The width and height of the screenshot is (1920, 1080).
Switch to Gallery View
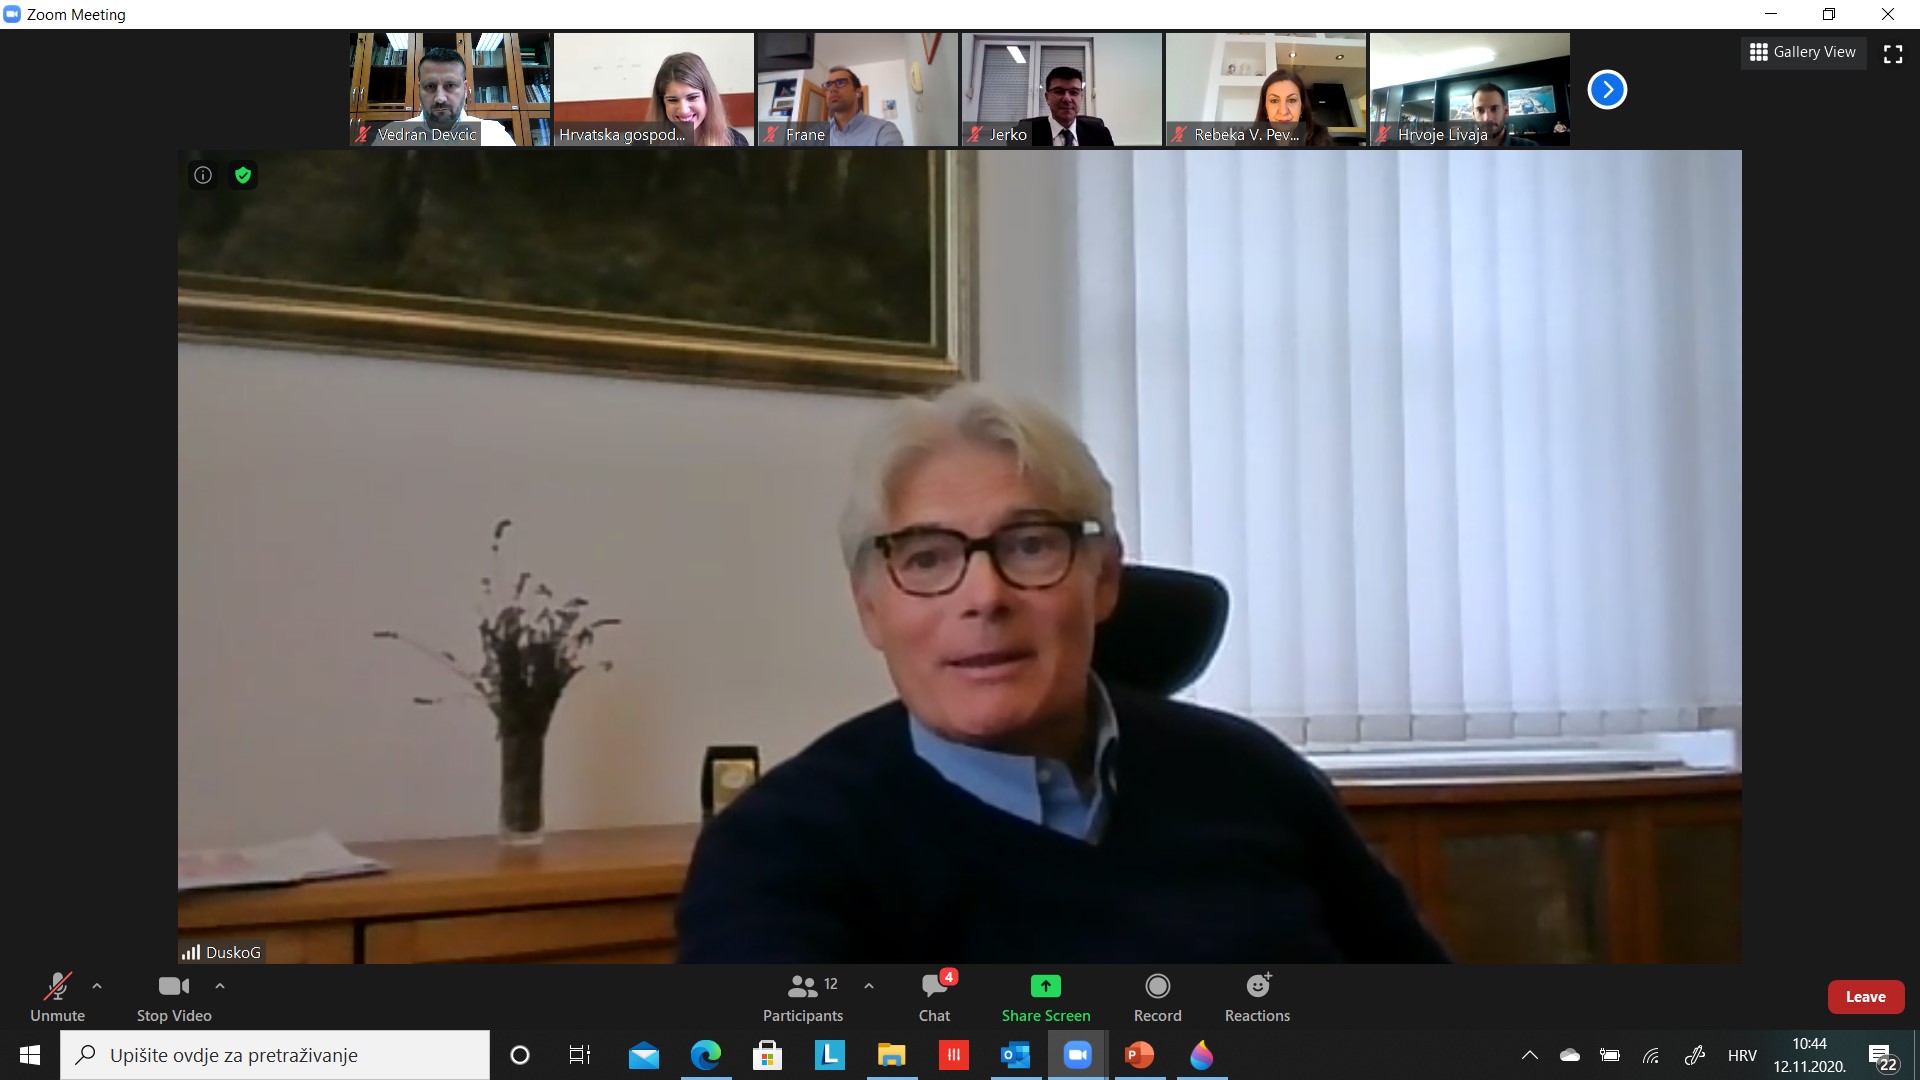[1803, 52]
